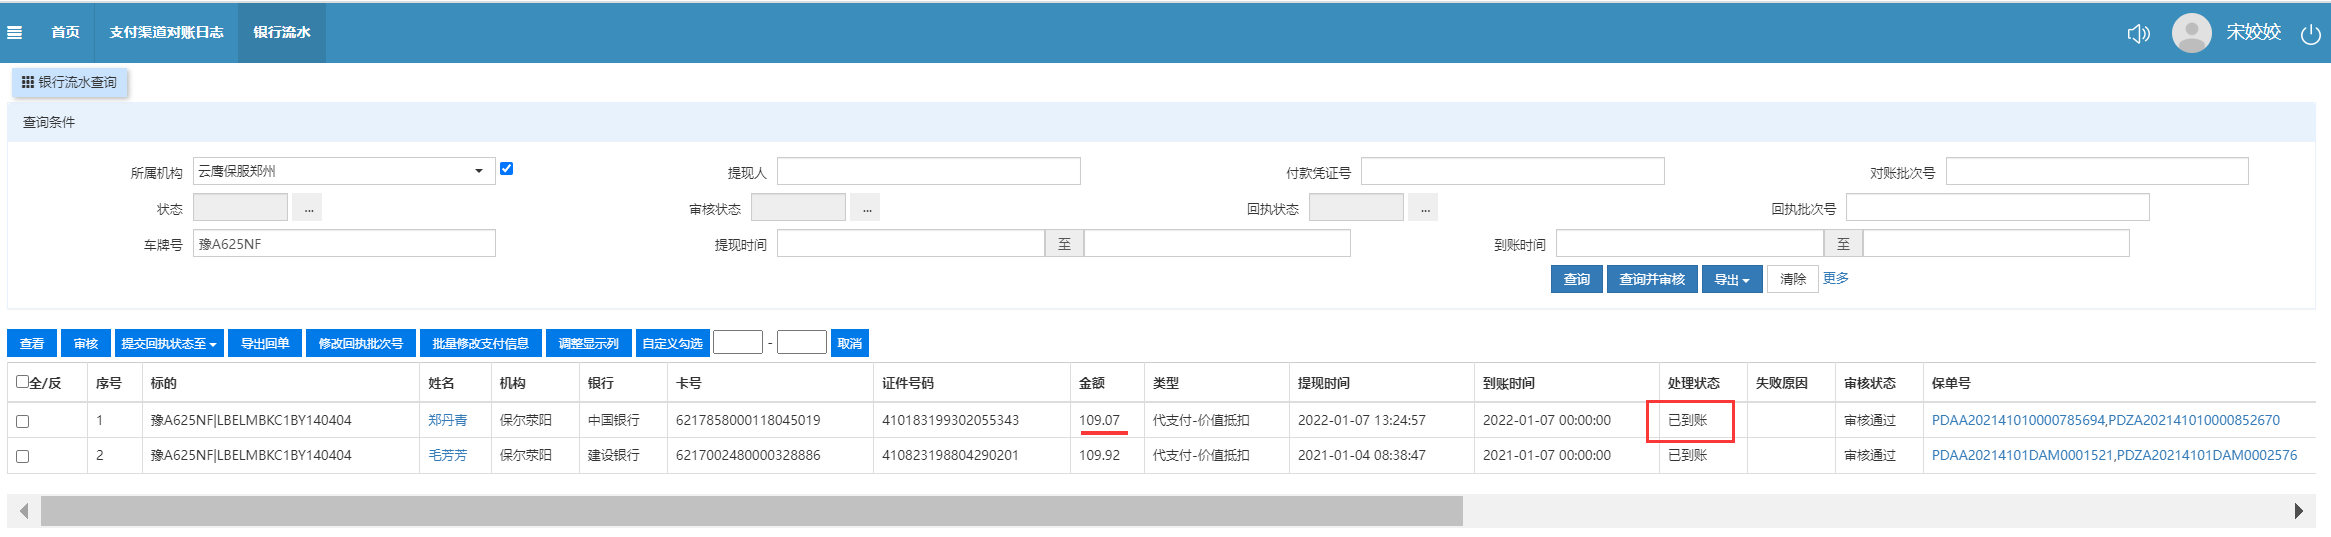
Task: Focus the 提现人 input field
Action: click(929, 171)
